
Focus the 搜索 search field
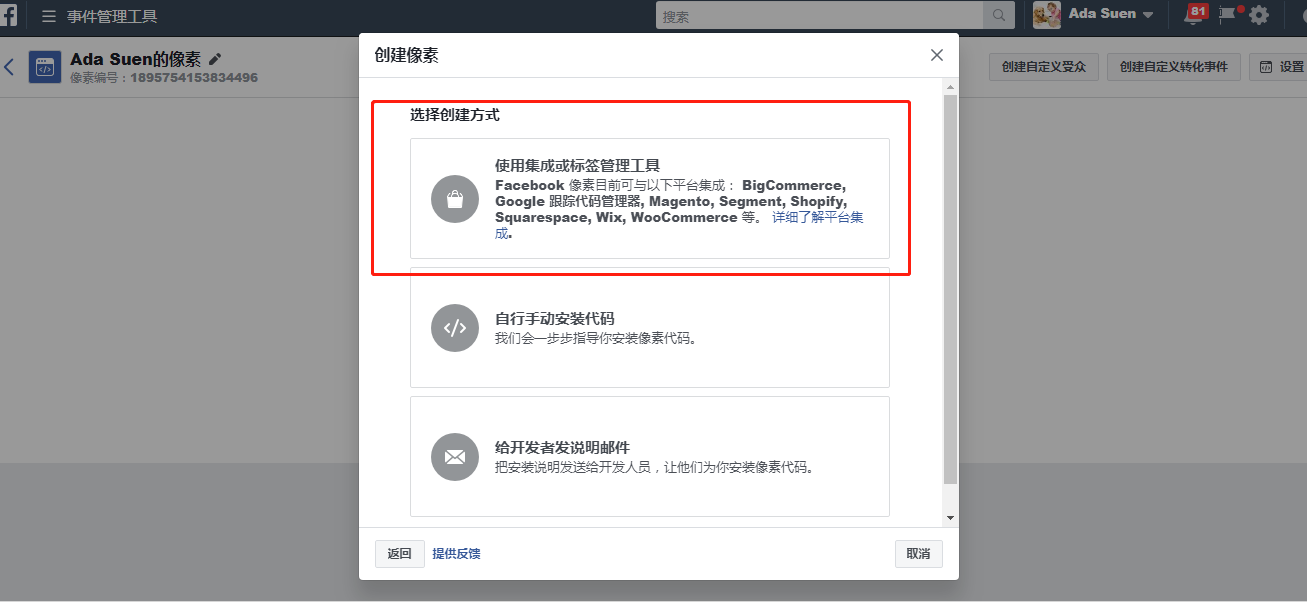(x=818, y=16)
